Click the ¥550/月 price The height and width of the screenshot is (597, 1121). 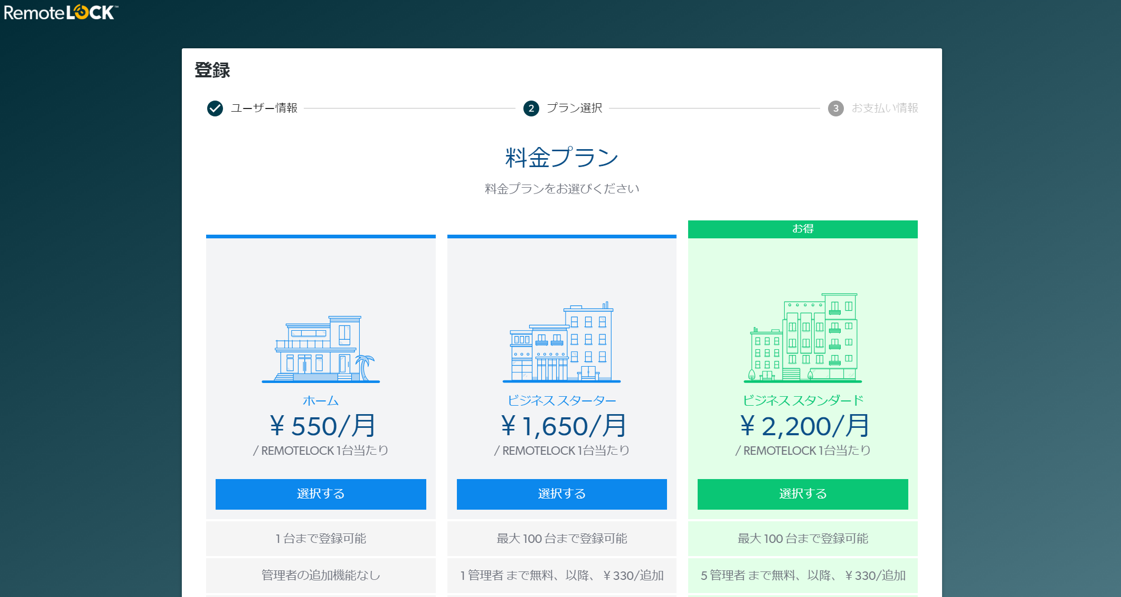(322, 426)
